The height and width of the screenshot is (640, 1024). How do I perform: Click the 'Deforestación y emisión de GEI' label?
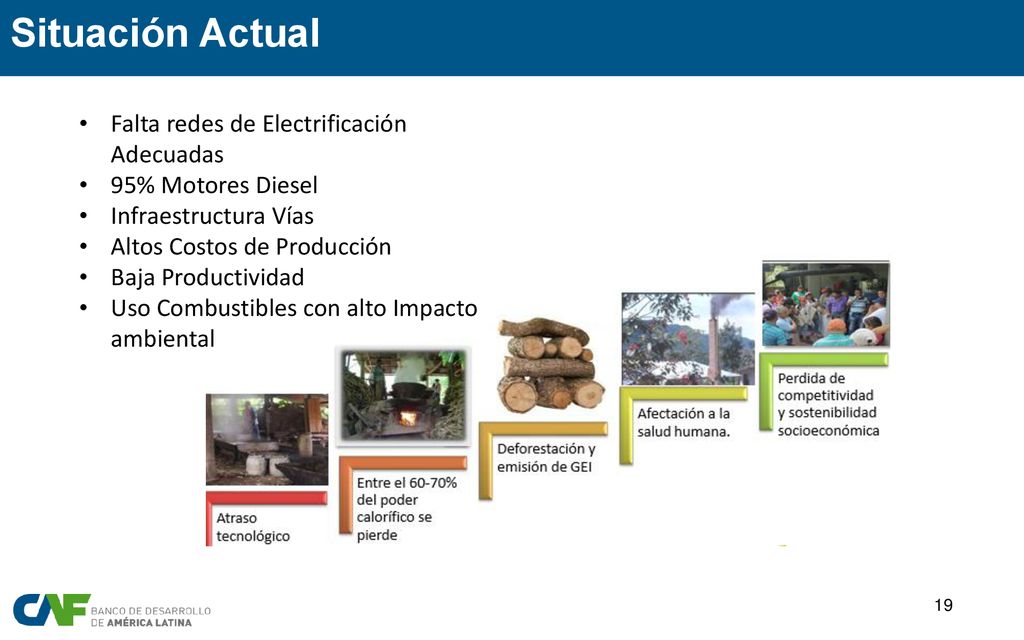[x=546, y=458]
